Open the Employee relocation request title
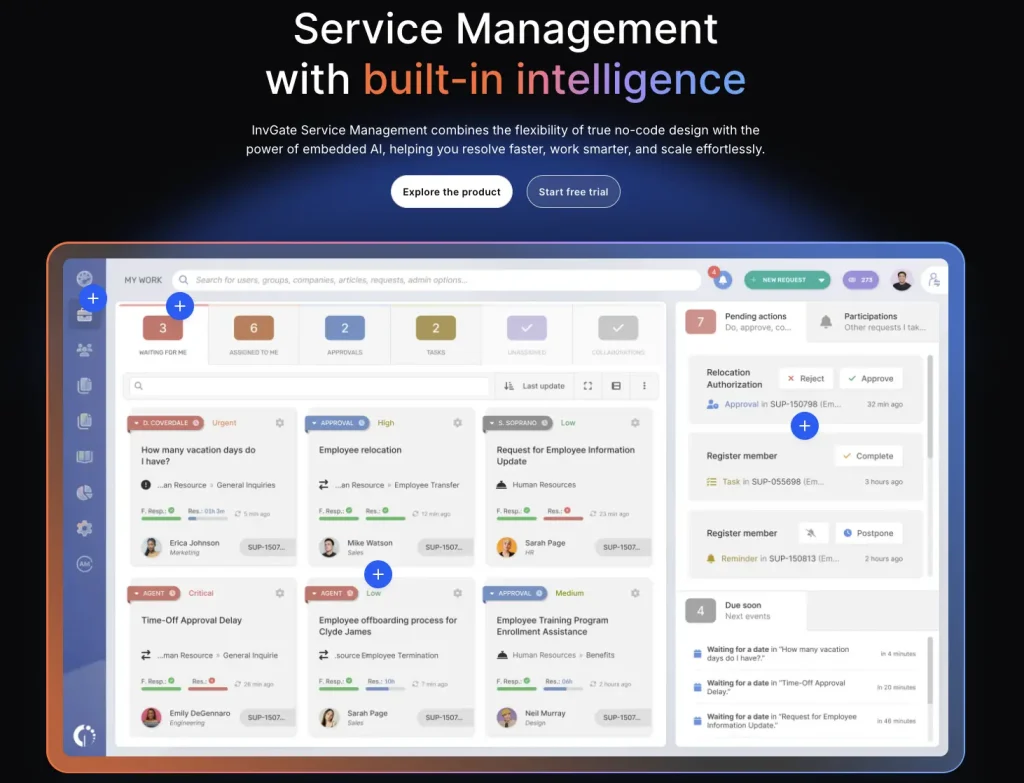Screen dimensions: 1024x783 point(360,450)
